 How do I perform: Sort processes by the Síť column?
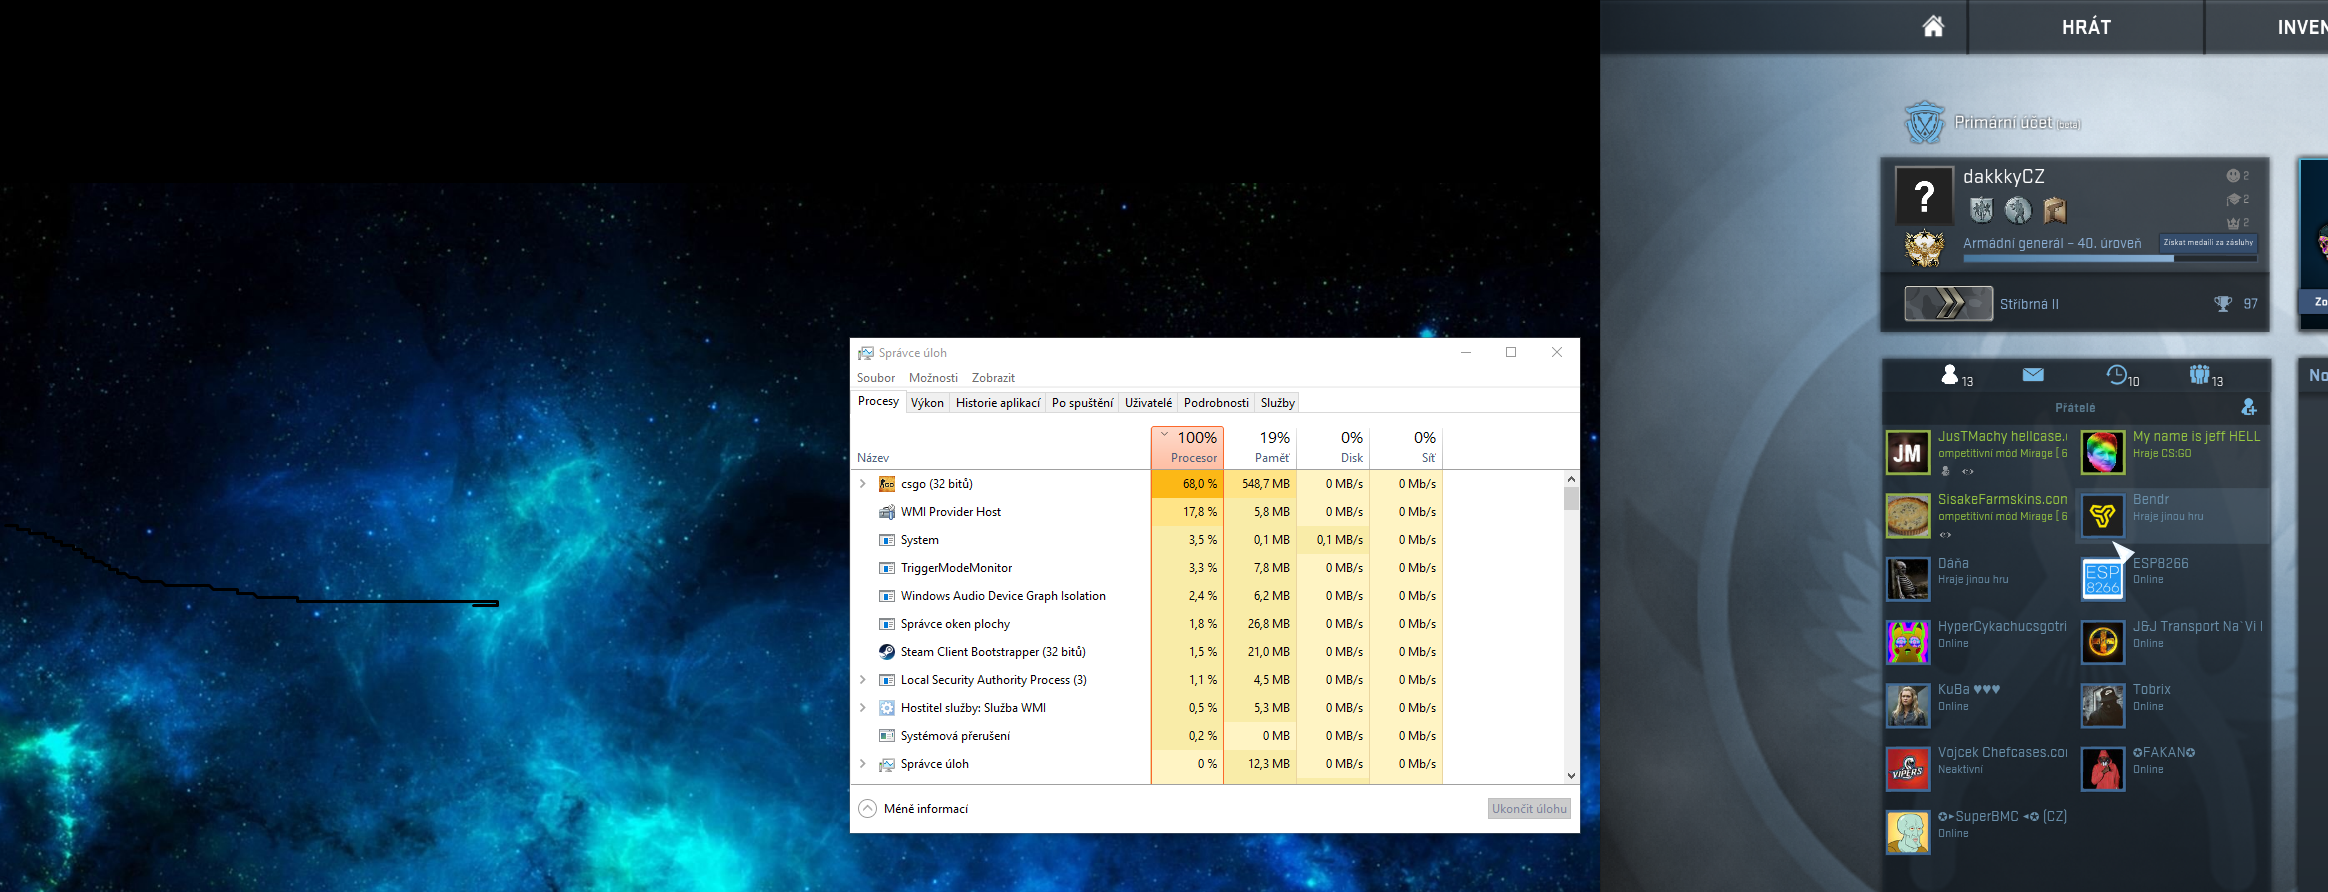1406,447
